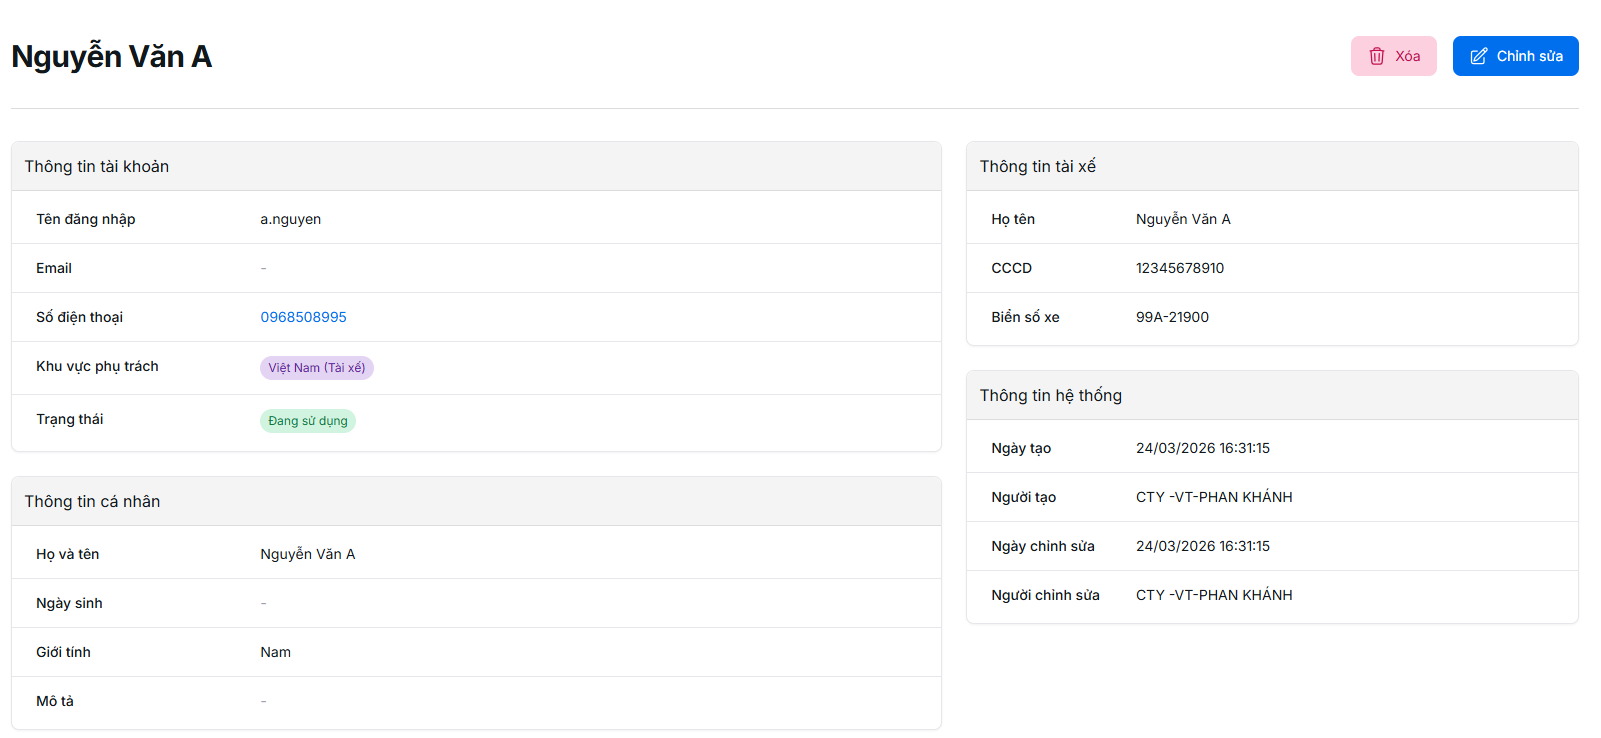Select the Thông tin tài khoản section header
The image size is (1601, 738).
point(97,166)
